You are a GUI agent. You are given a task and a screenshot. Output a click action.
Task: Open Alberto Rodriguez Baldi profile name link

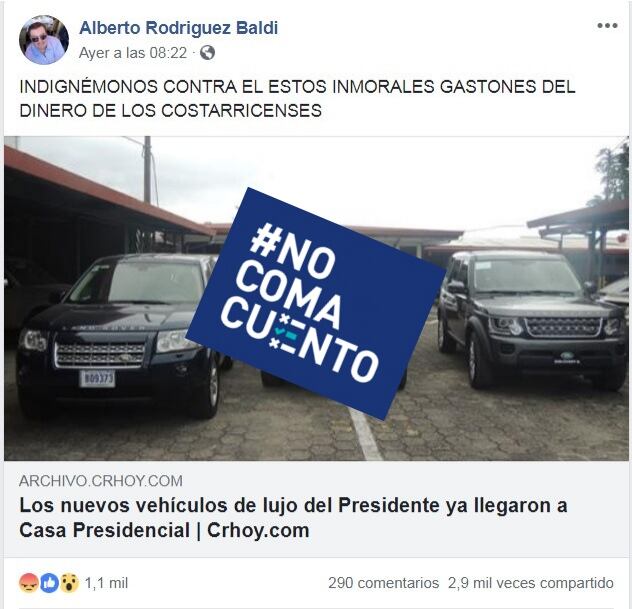(179, 28)
